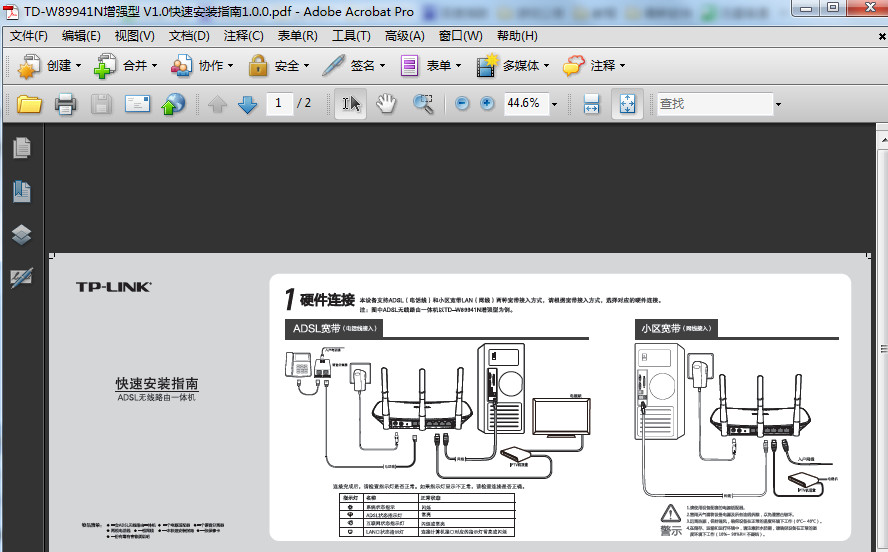The height and width of the screenshot is (552, 888).
Task: Expand the 注释 dropdown arrow
Action: (622, 66)
